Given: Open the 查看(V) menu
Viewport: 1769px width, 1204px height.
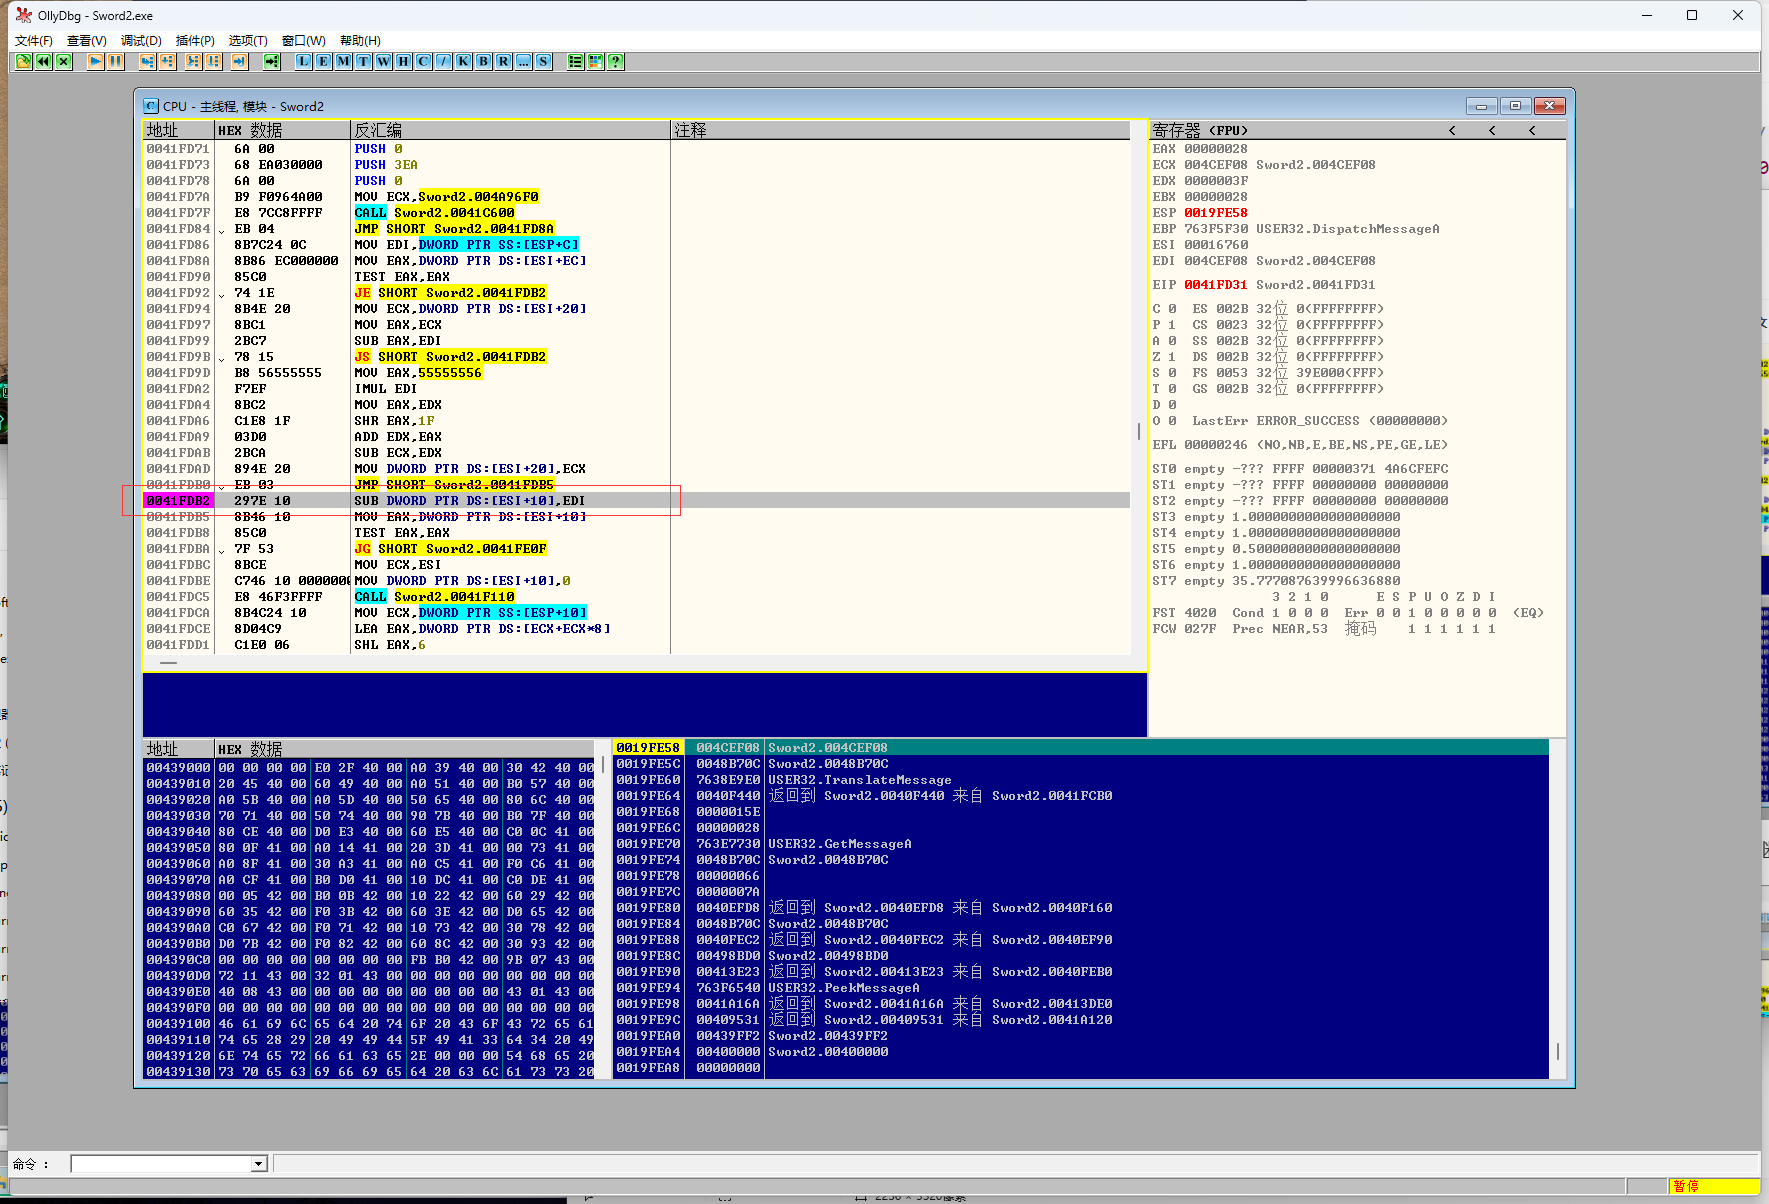Looking at the screenshot, I should point(87,41).
